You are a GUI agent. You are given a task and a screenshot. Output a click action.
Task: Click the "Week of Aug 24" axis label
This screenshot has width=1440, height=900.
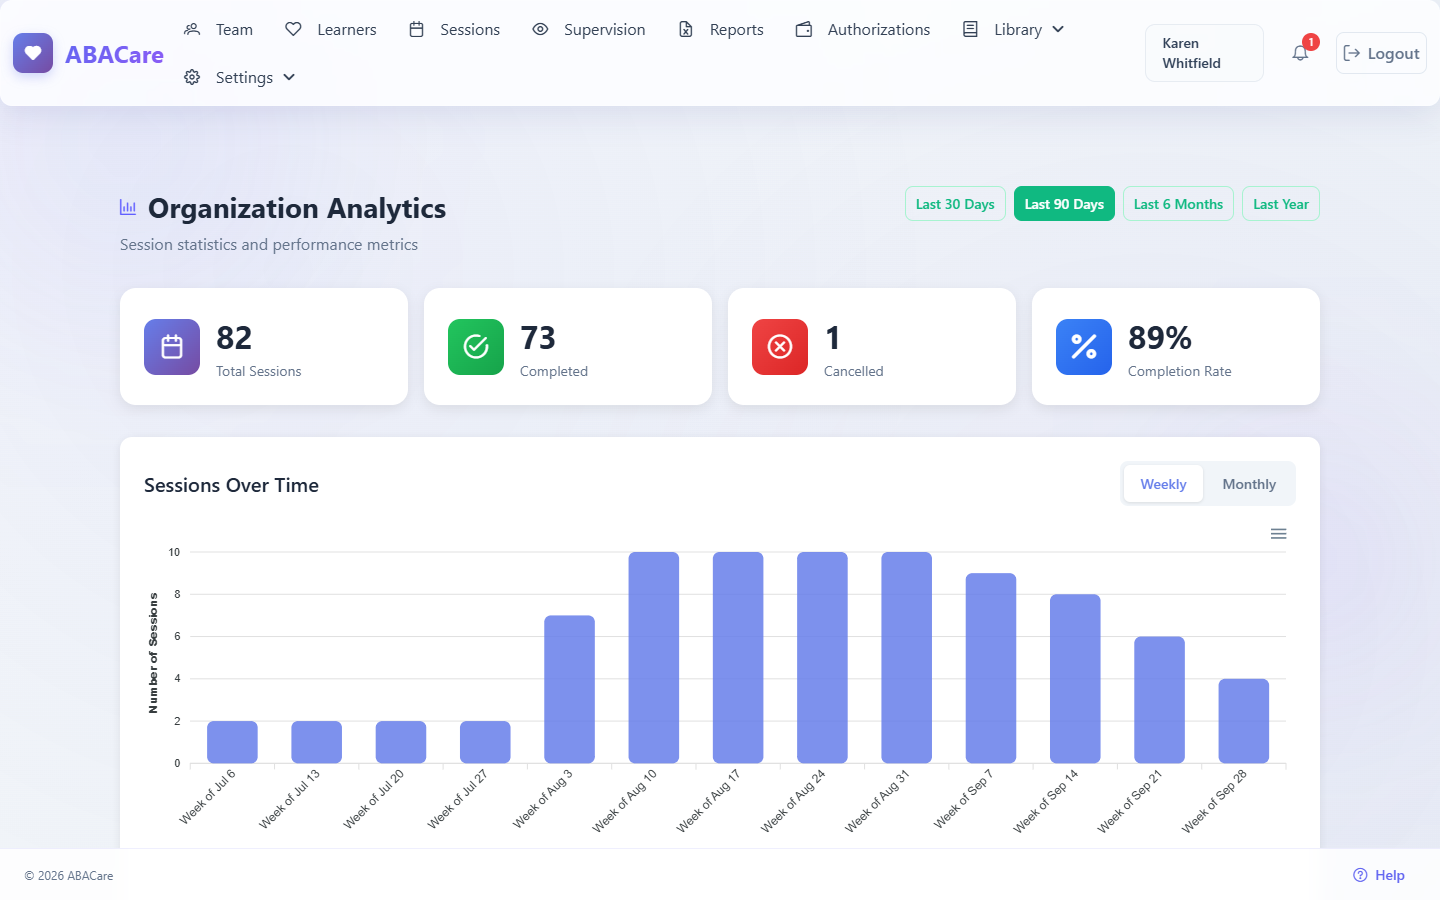tap(794, 800)
